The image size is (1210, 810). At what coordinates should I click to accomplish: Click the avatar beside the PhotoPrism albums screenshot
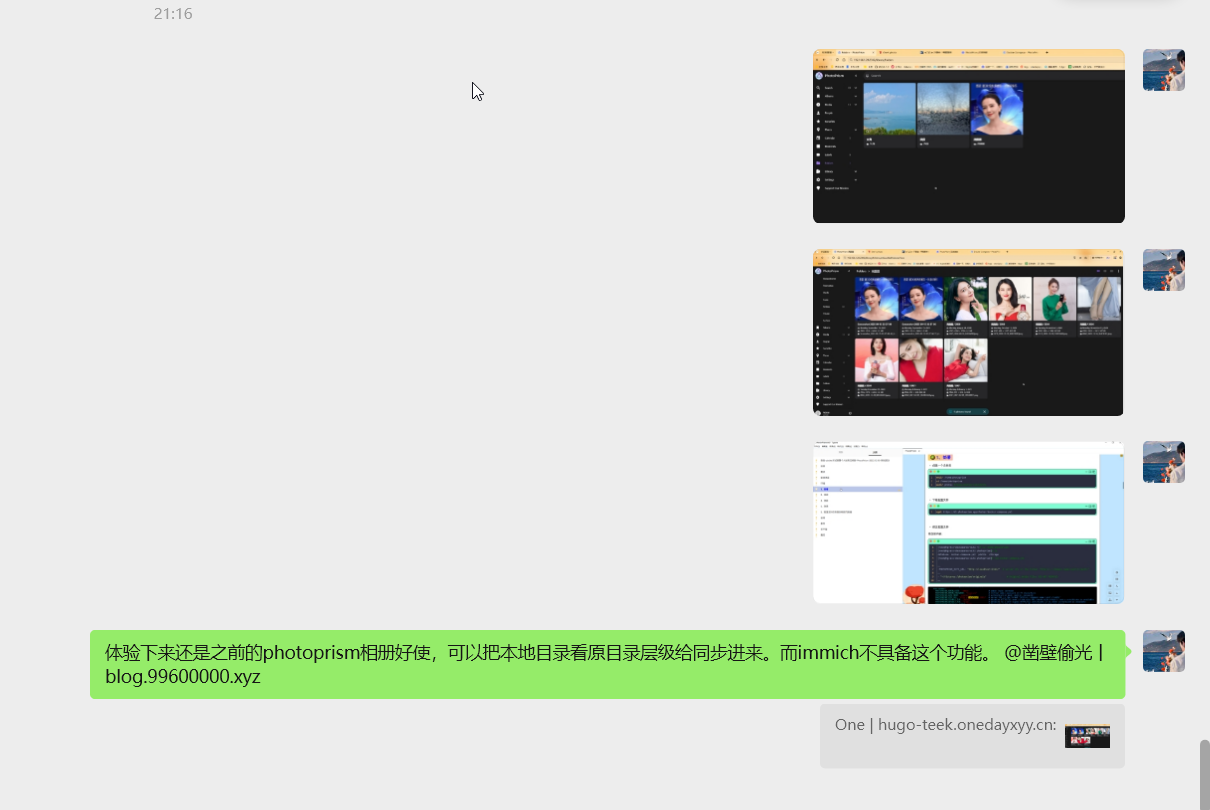pyautogui.click(x=1163, y=70)
